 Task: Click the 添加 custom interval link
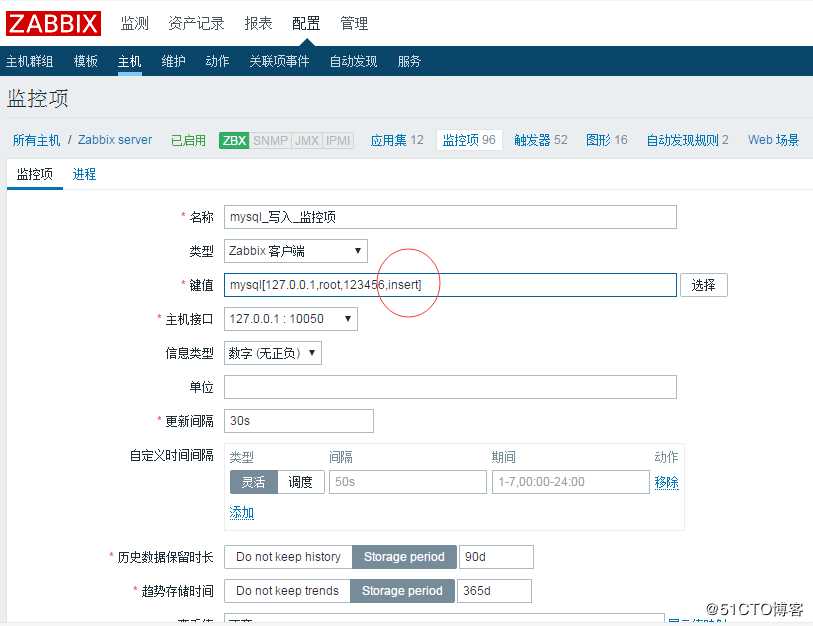(242, 512)
